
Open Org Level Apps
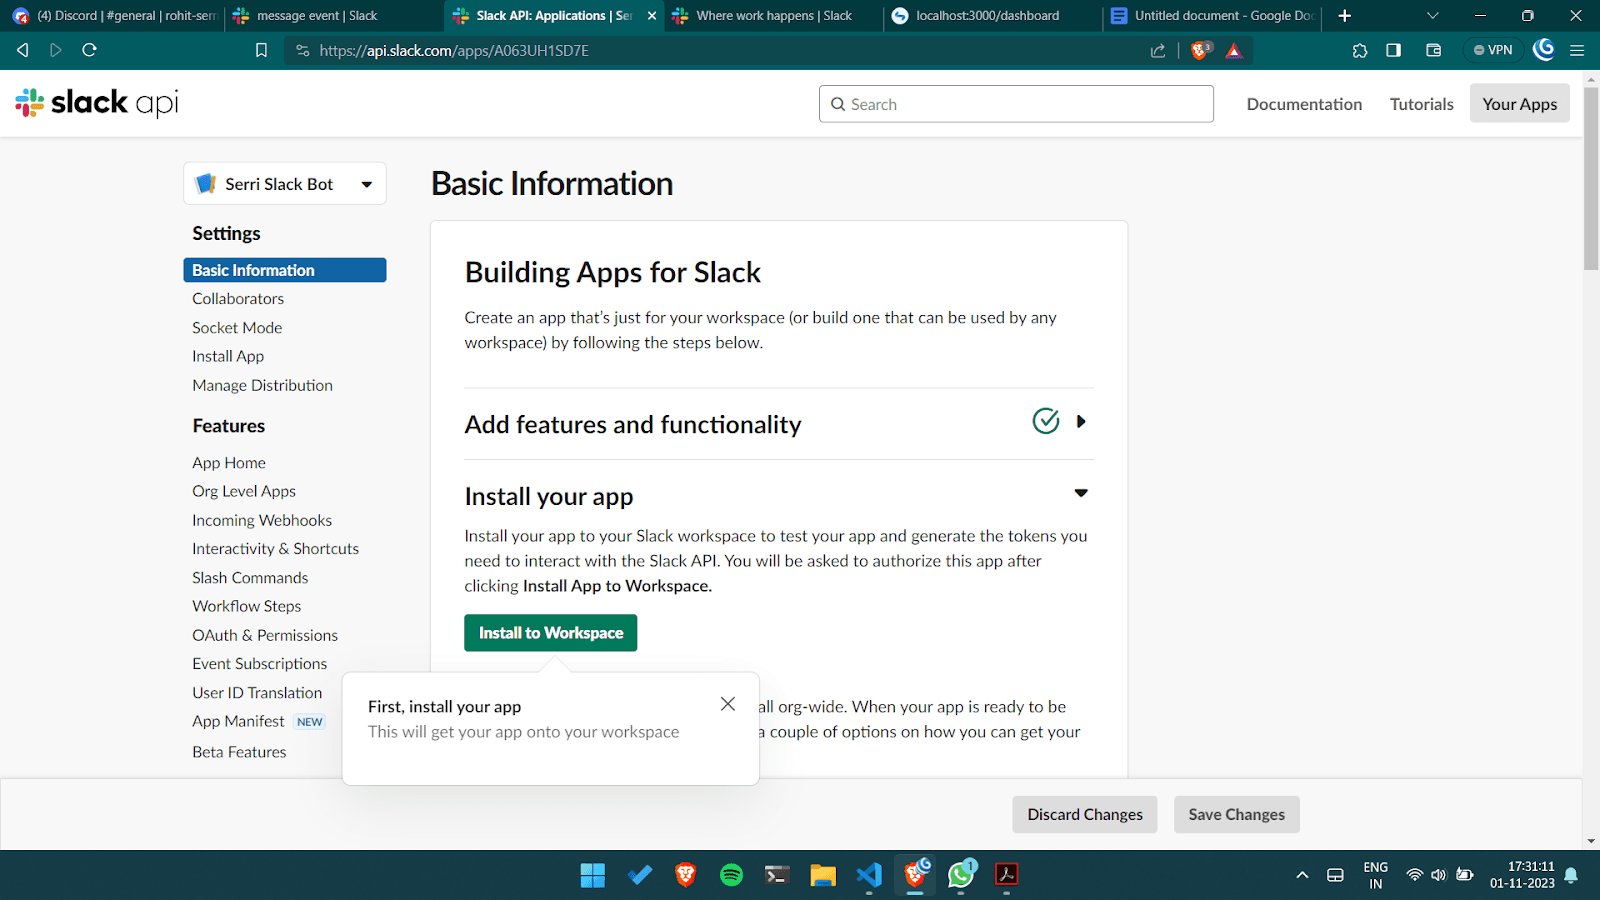[244, 491]
